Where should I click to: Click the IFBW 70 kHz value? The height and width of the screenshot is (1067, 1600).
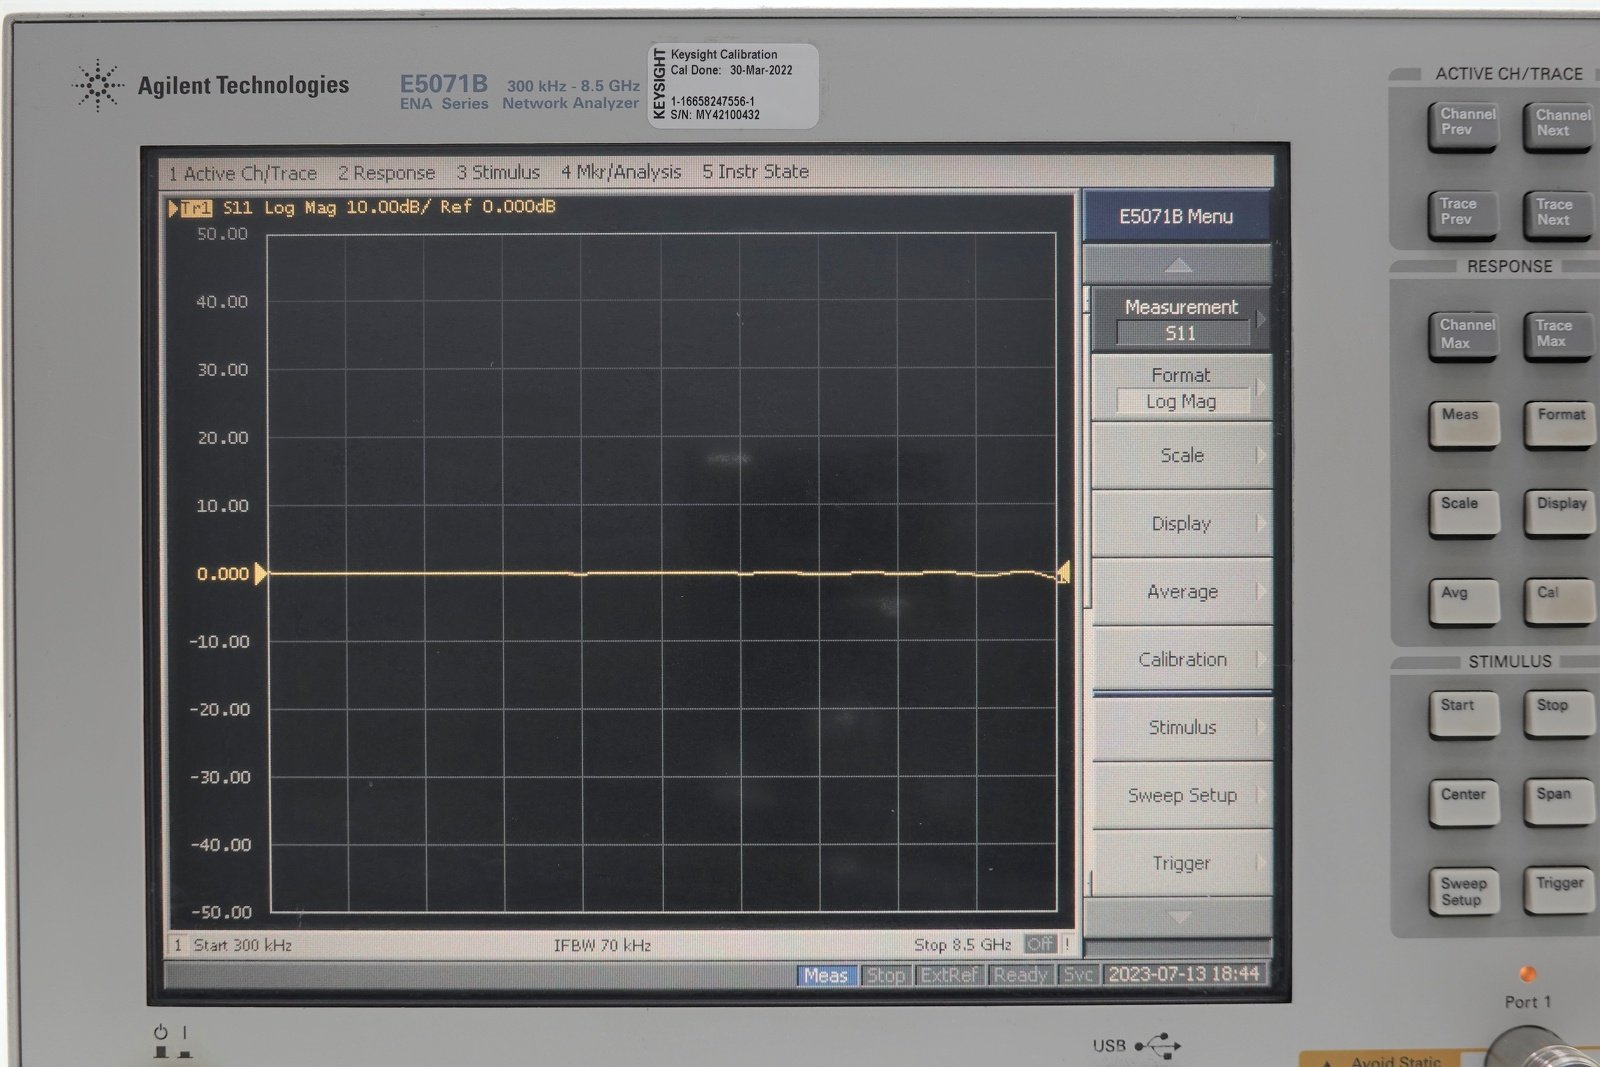602,945
